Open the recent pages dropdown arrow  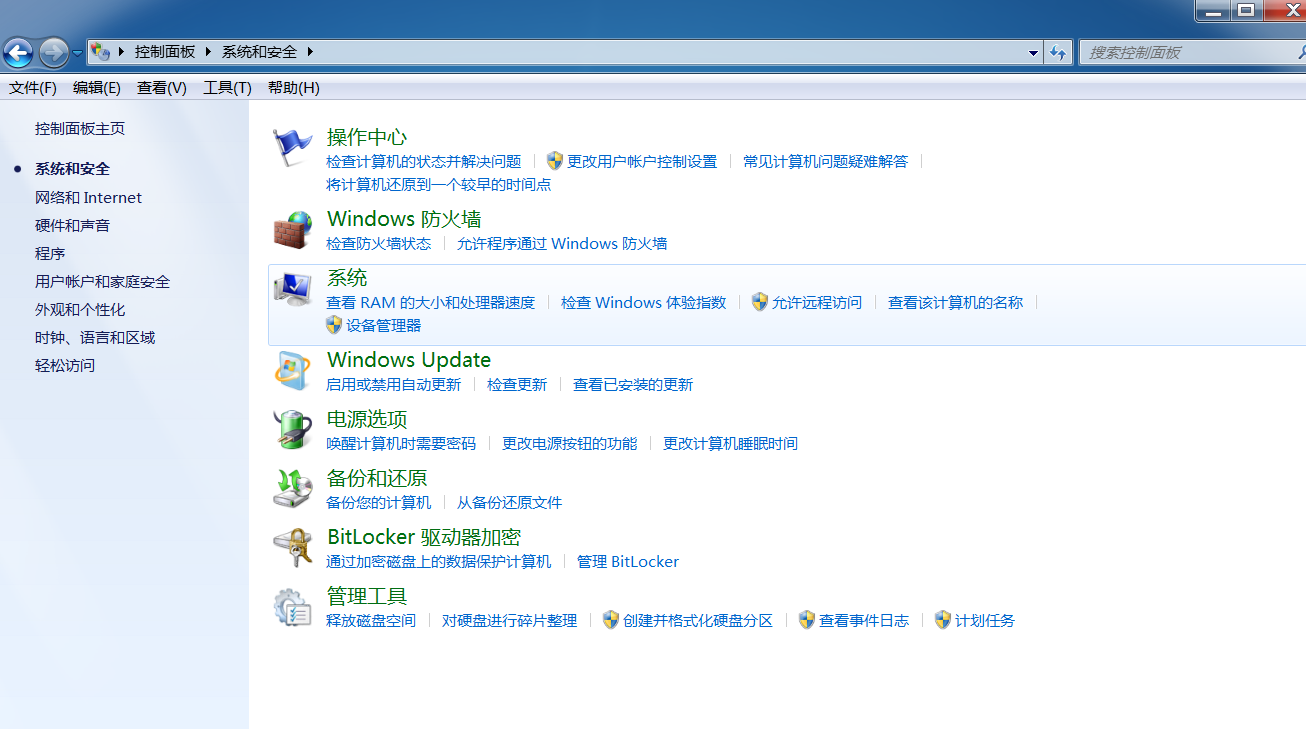click(x=77, y=53)
